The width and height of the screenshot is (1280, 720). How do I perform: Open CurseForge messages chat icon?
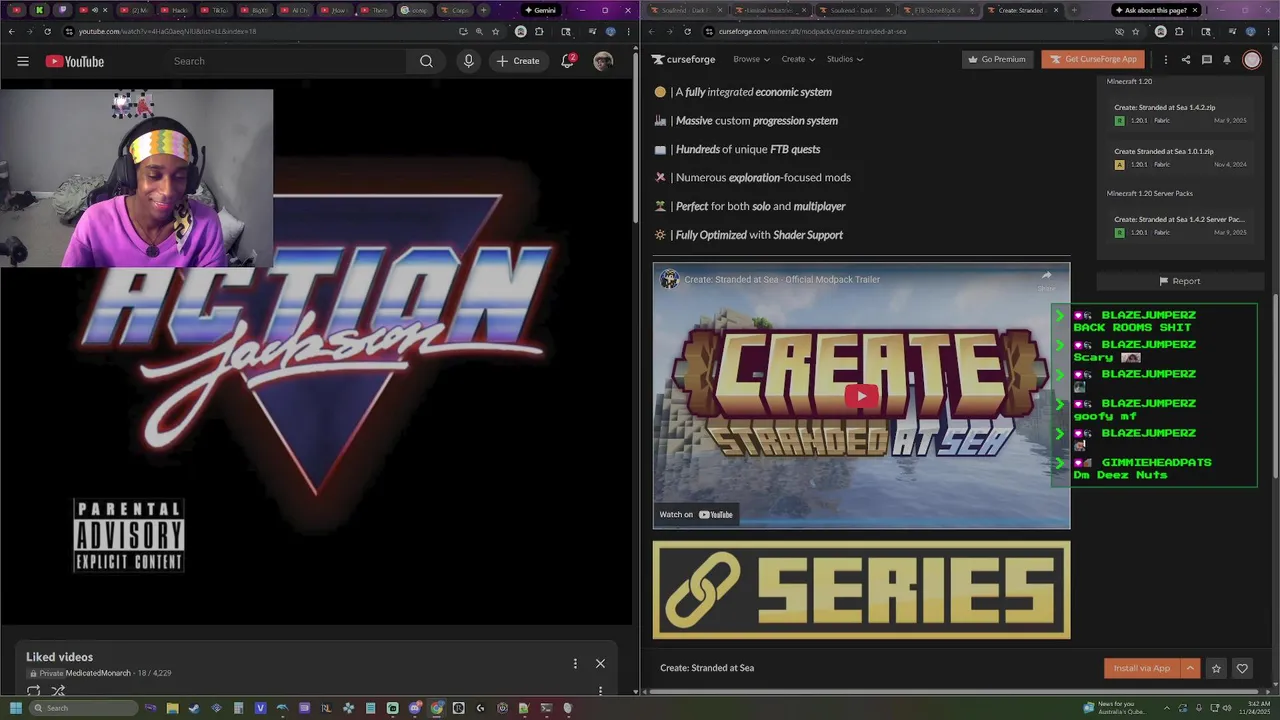point(1206,60)
